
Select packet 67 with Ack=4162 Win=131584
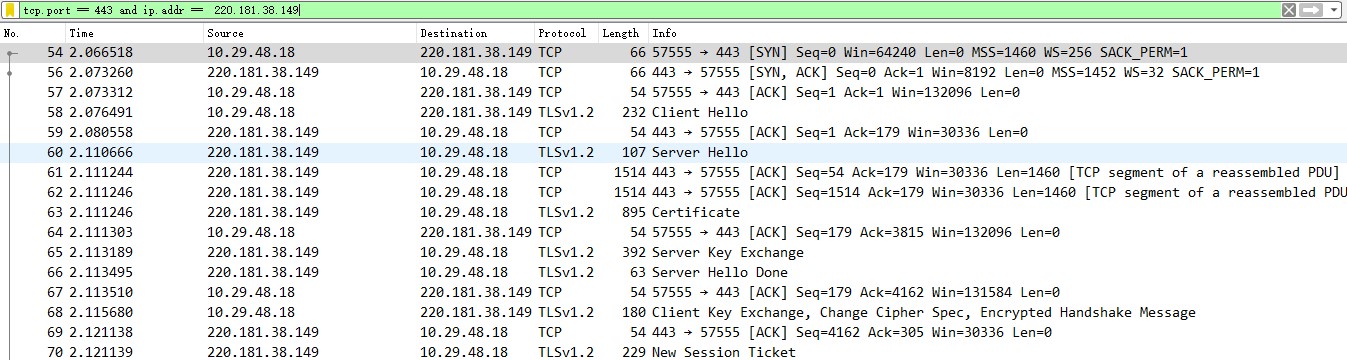coord(673,292)
